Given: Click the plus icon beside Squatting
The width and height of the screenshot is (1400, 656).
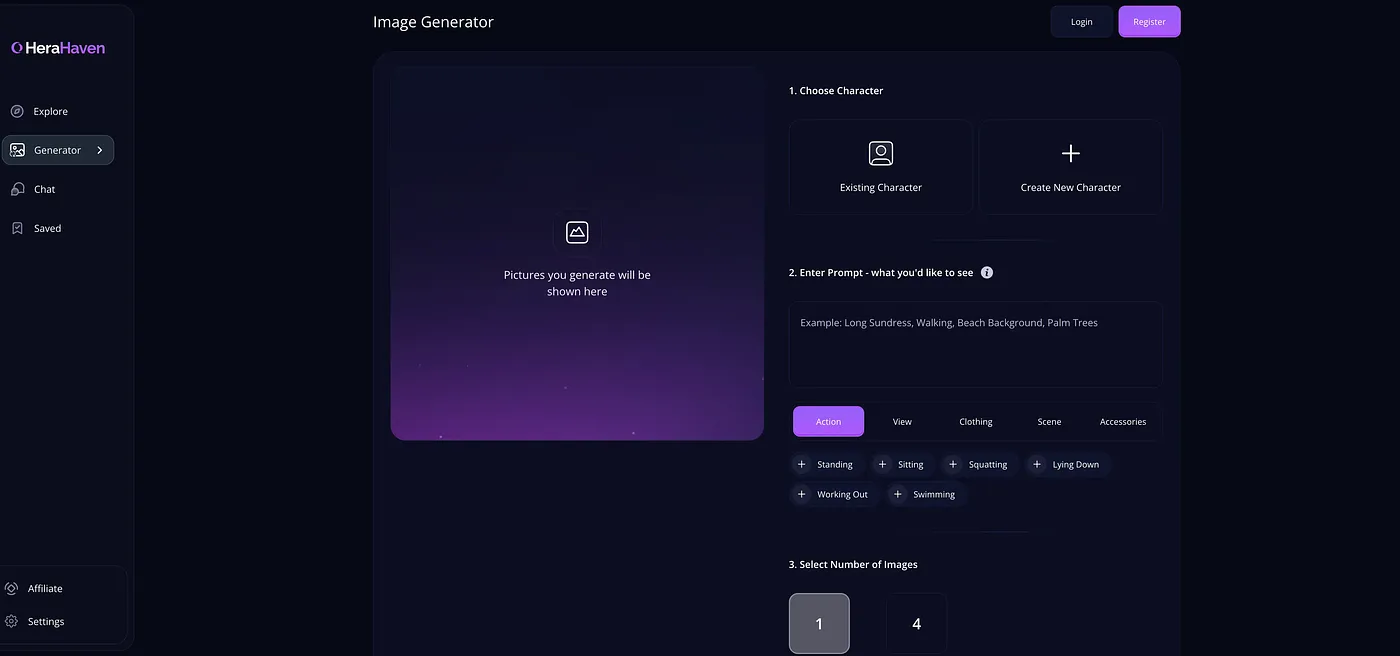Looking at the screenshot, I should [953, 464].
